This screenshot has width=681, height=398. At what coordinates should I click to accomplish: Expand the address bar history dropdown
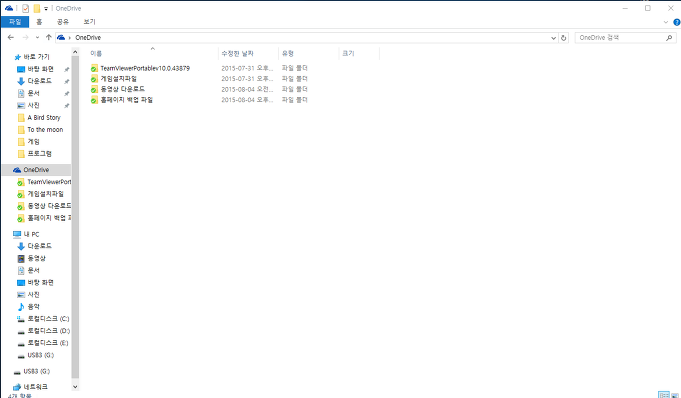pyautogui.click(x=553, y=38)
